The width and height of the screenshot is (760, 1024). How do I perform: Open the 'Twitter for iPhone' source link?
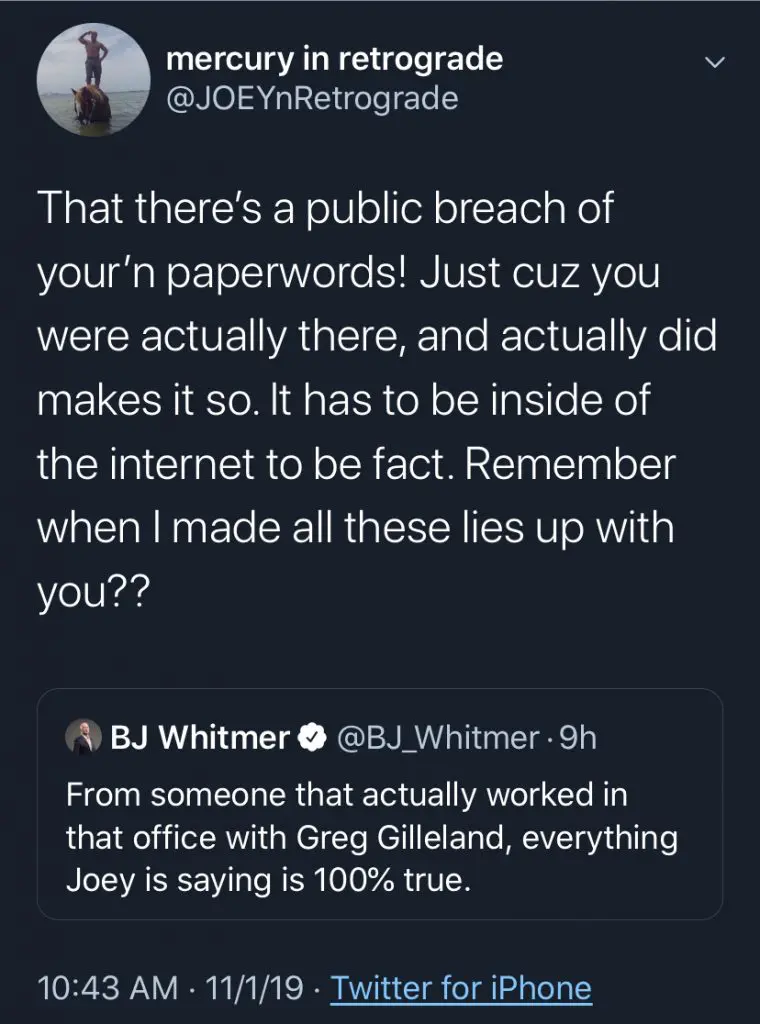pos(461,989)
